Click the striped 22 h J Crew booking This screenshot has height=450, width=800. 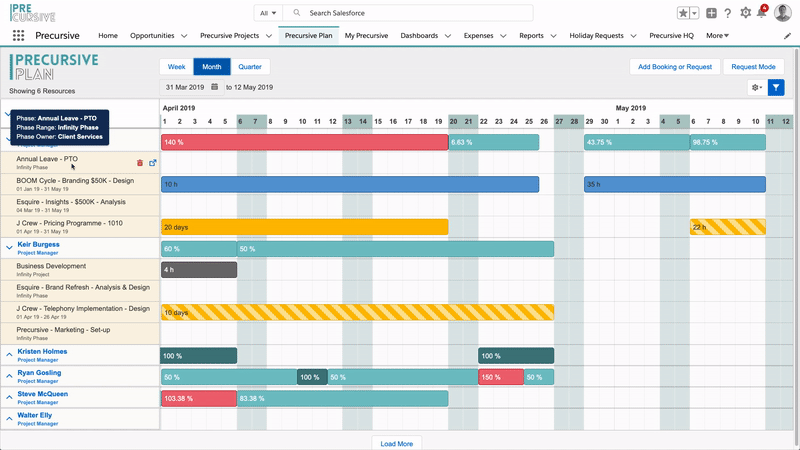(728, 227)
